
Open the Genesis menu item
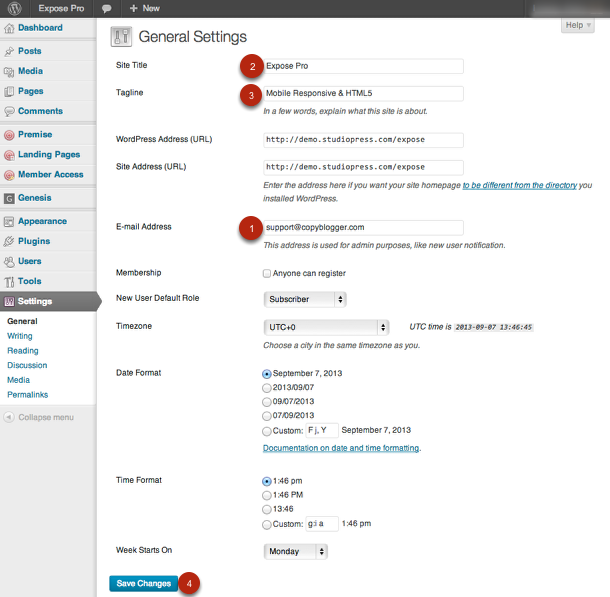click(35, 198)
